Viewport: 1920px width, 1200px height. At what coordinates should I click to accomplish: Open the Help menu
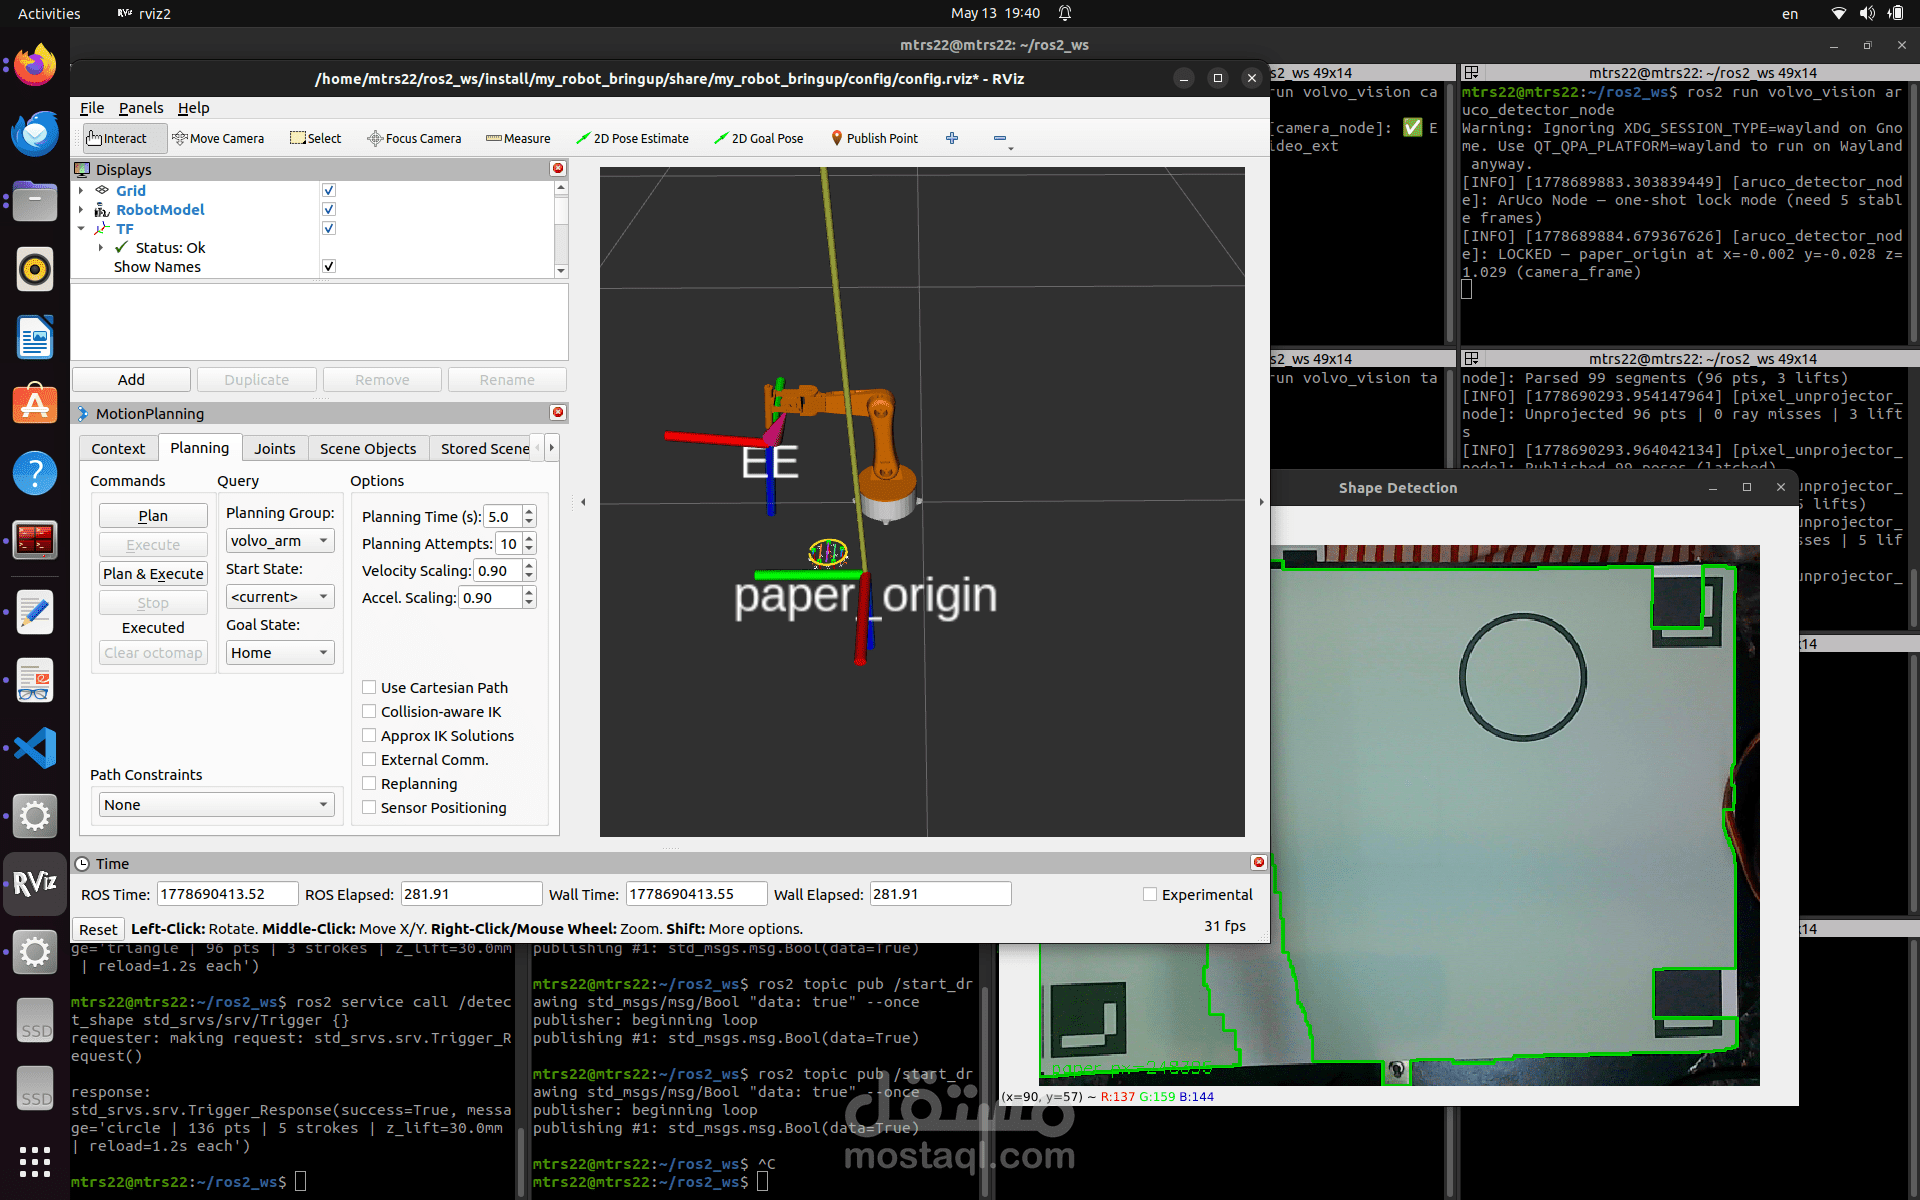[194, 108]
